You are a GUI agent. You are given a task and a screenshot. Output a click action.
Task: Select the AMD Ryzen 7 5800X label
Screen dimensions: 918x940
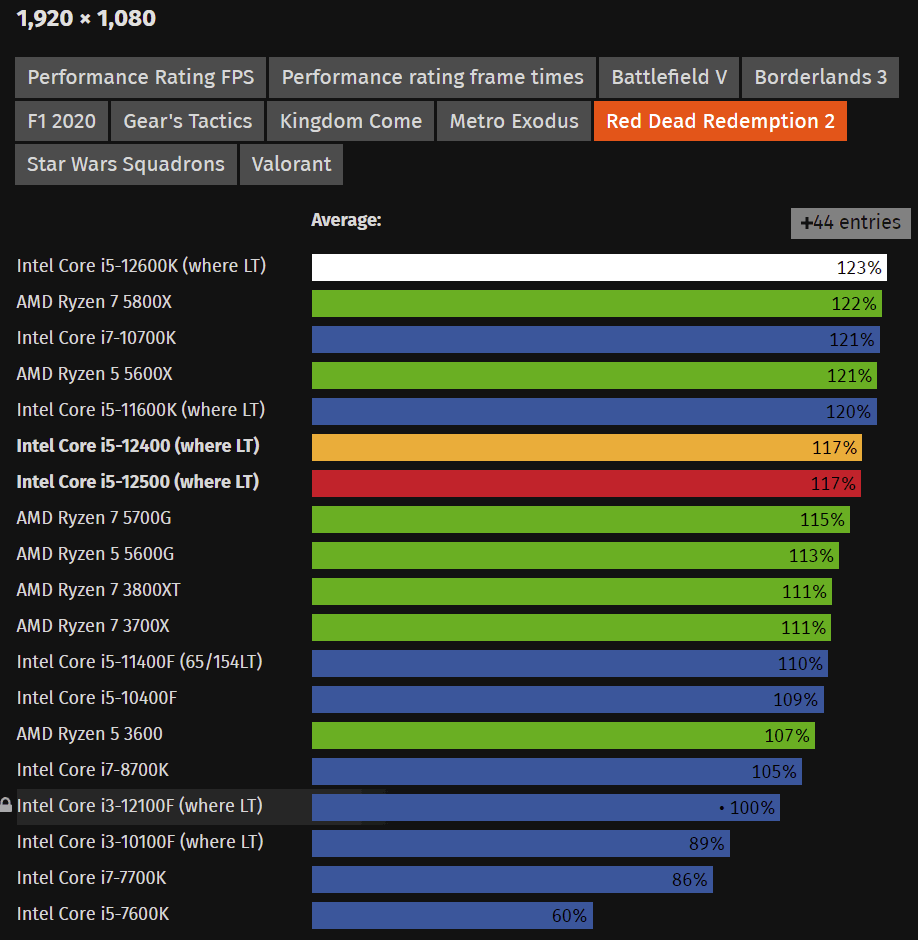coord(94,302)
